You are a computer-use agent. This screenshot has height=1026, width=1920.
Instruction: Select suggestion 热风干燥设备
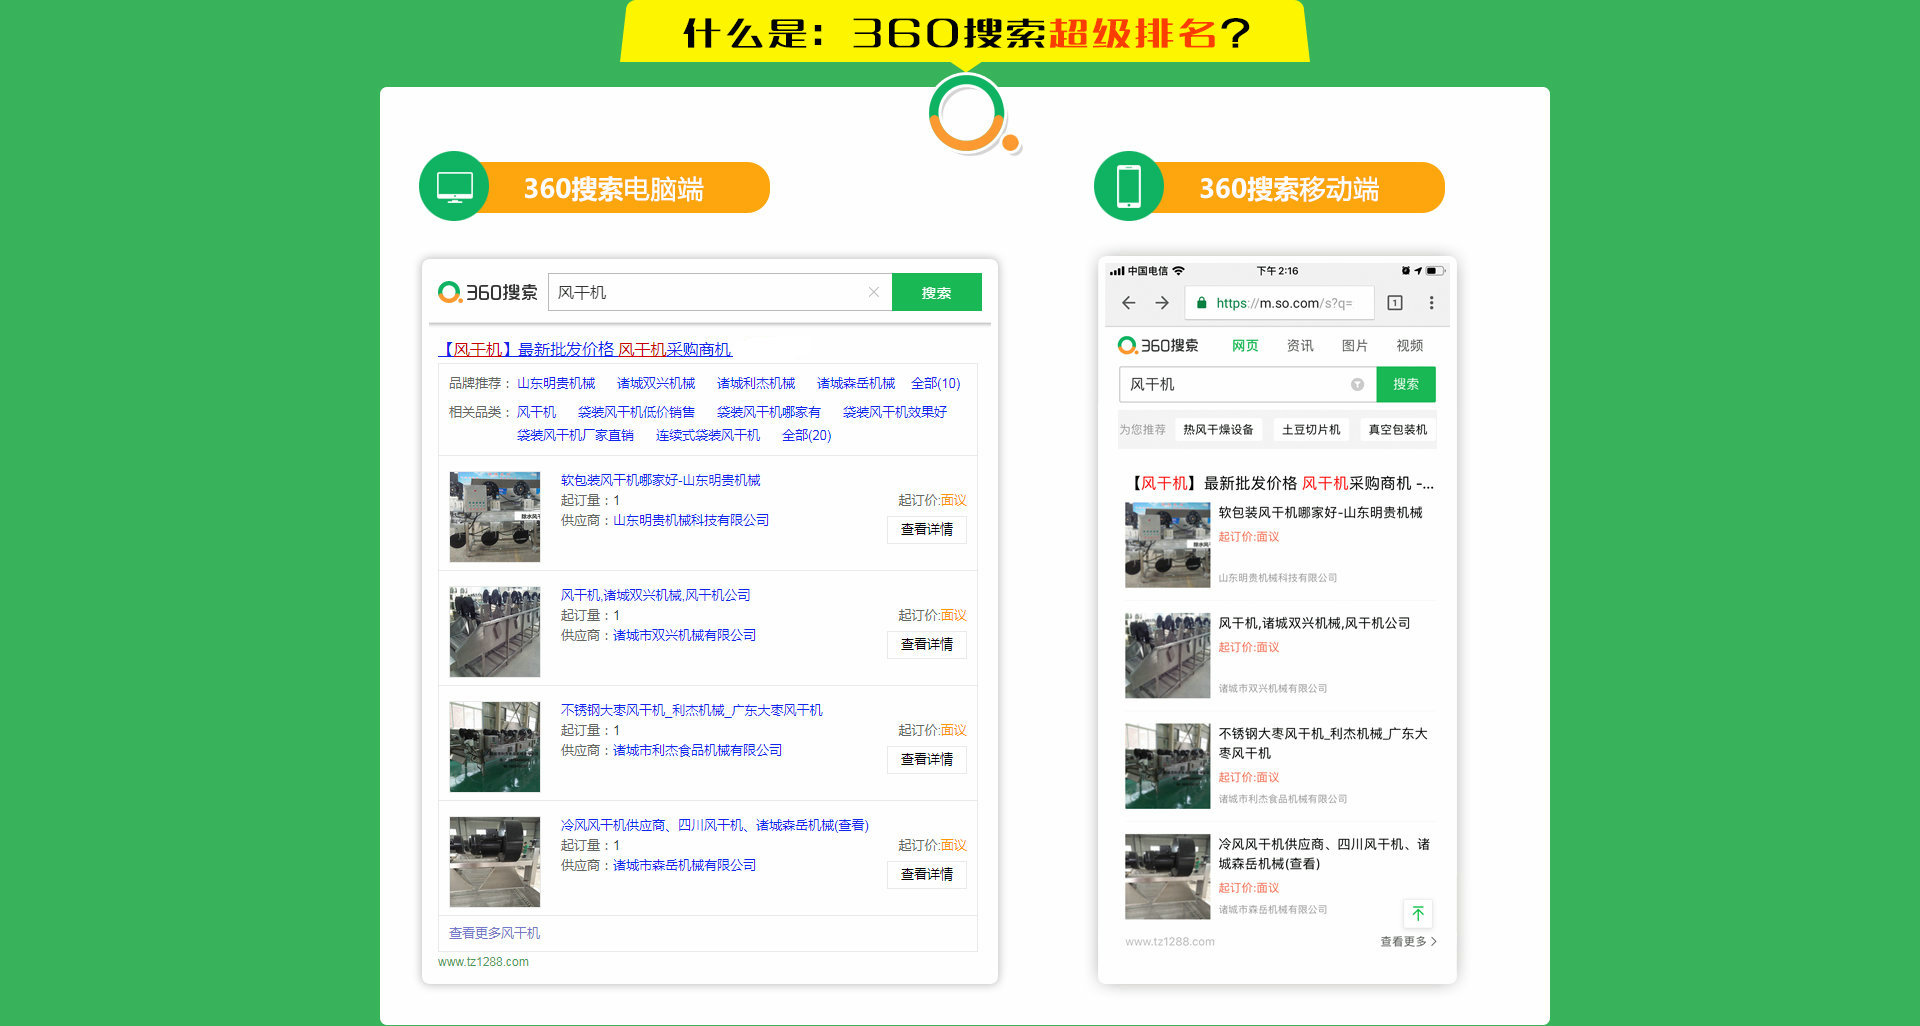[x=1218, y=429]
